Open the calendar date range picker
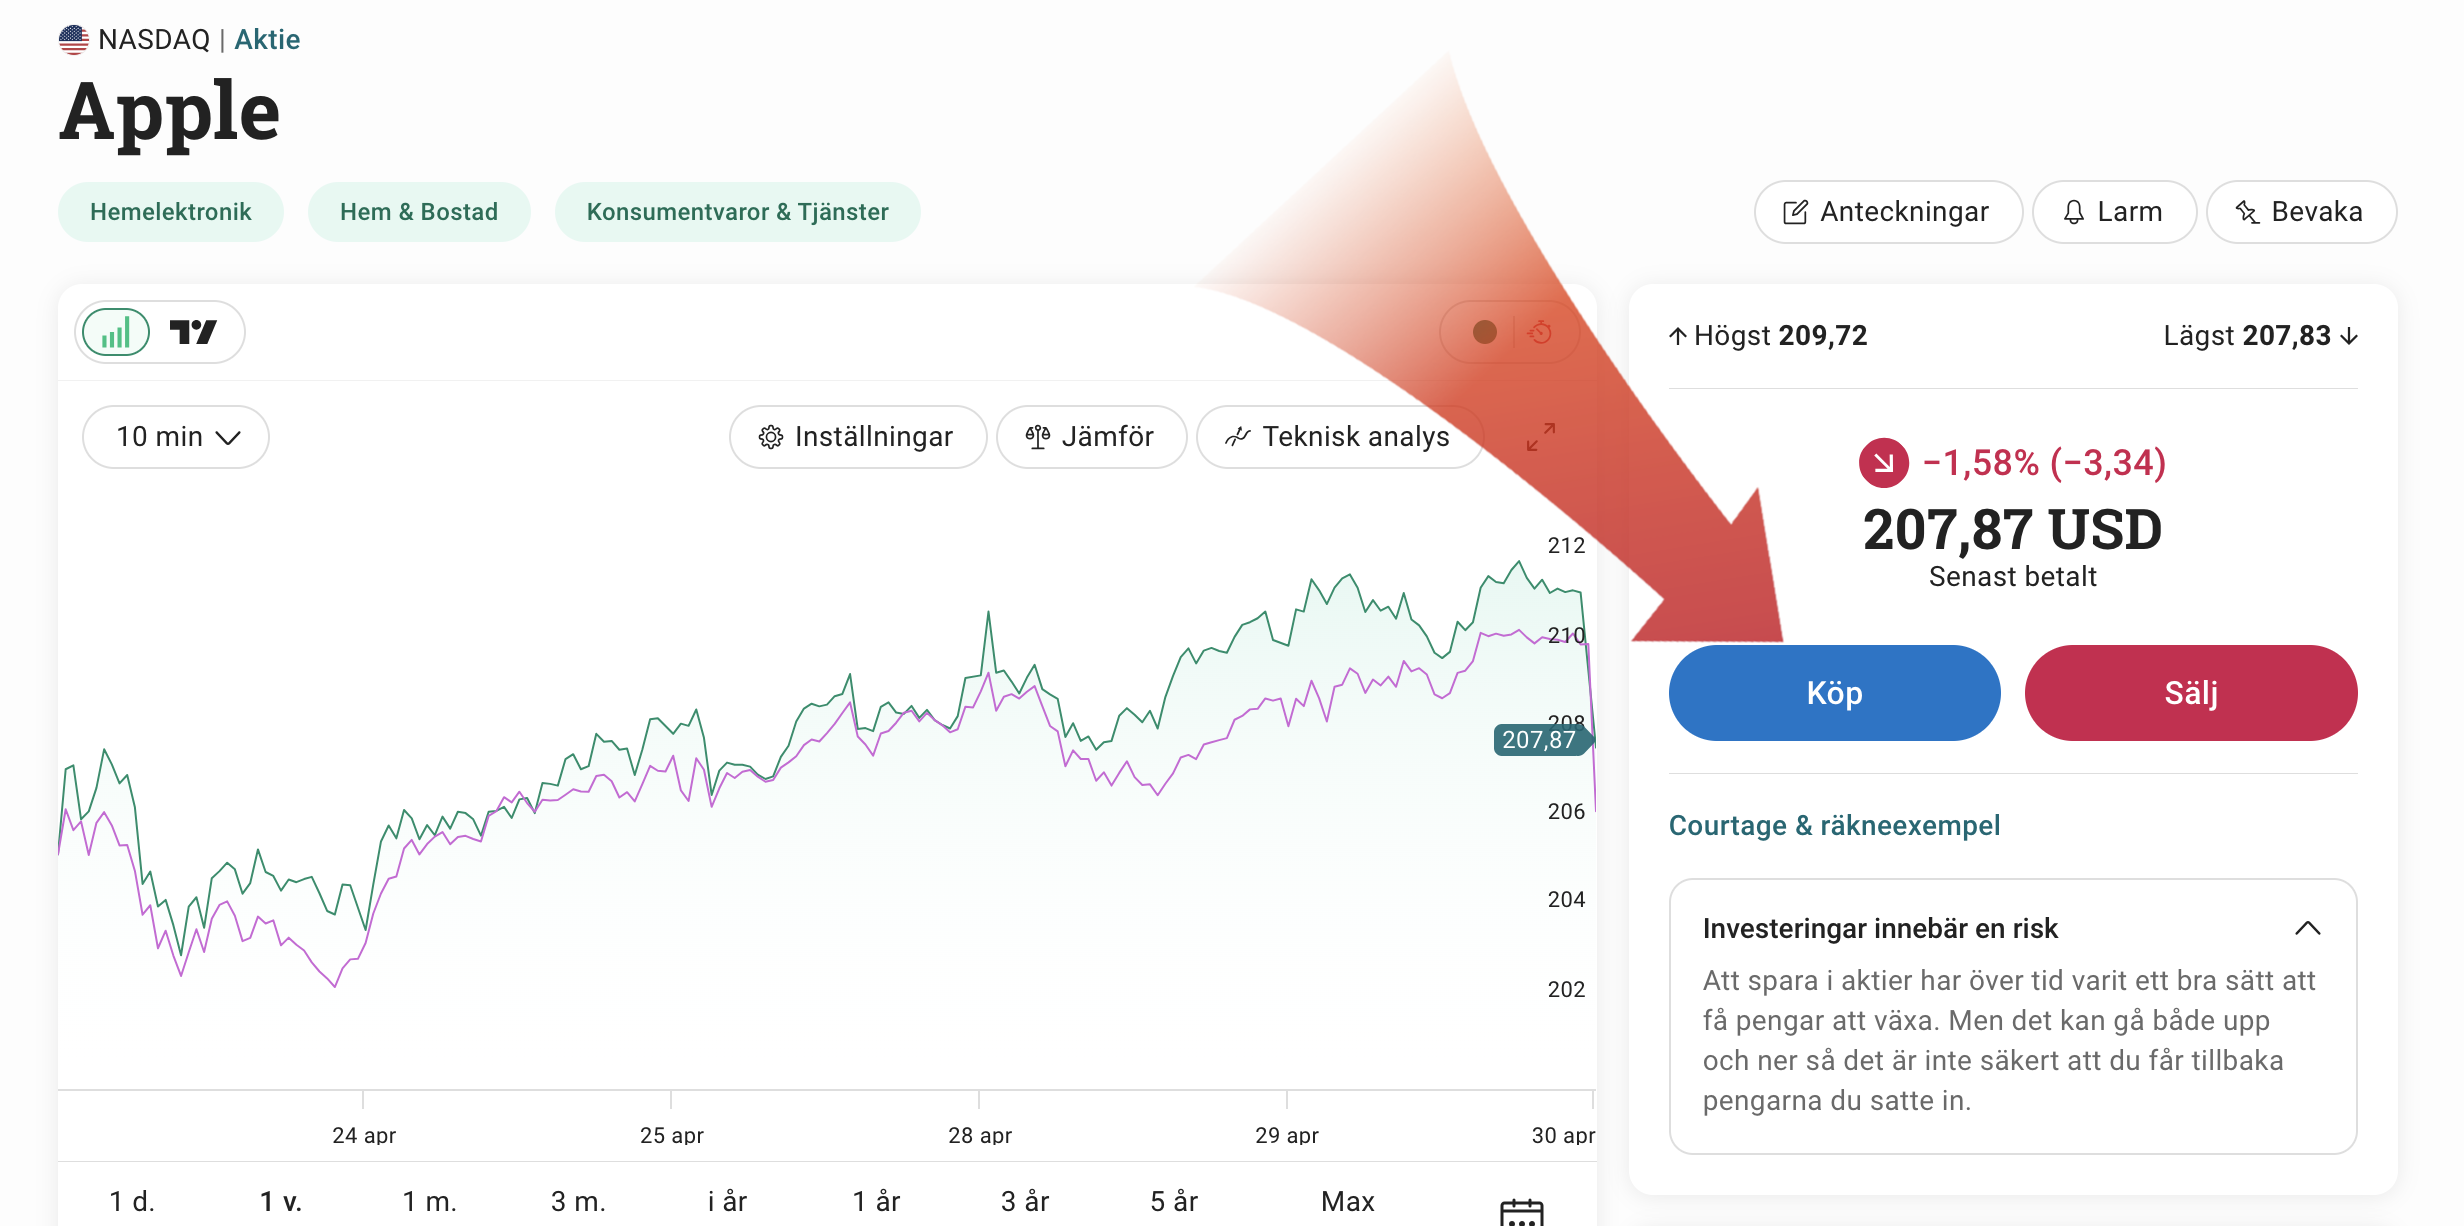 [x=1521, y=1211]
